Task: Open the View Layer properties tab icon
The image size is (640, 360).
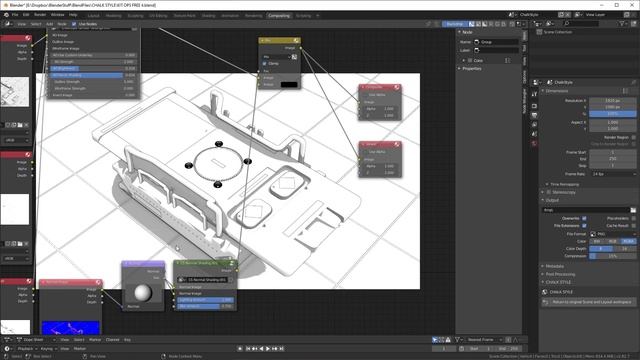Action: (534, 124)
